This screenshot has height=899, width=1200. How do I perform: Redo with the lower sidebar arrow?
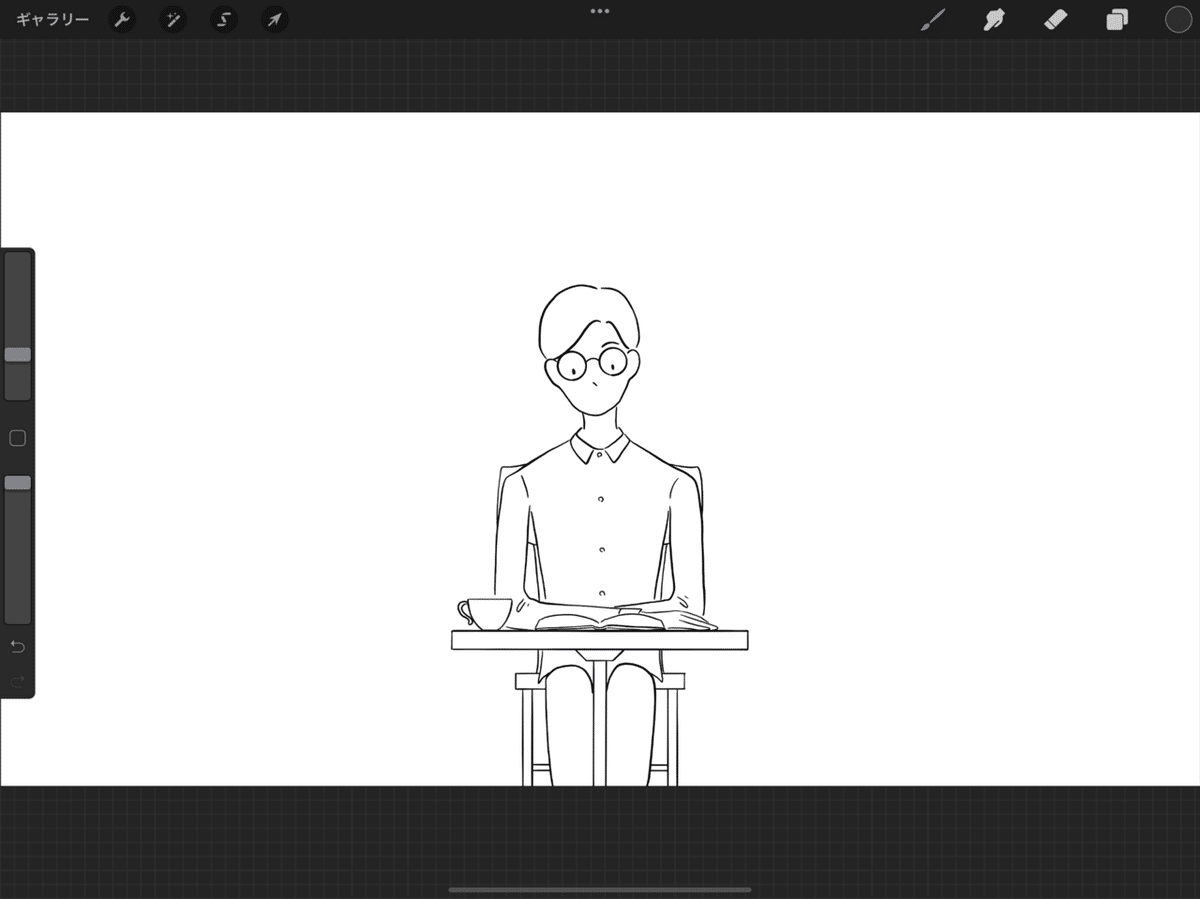(x=17, y=681)
